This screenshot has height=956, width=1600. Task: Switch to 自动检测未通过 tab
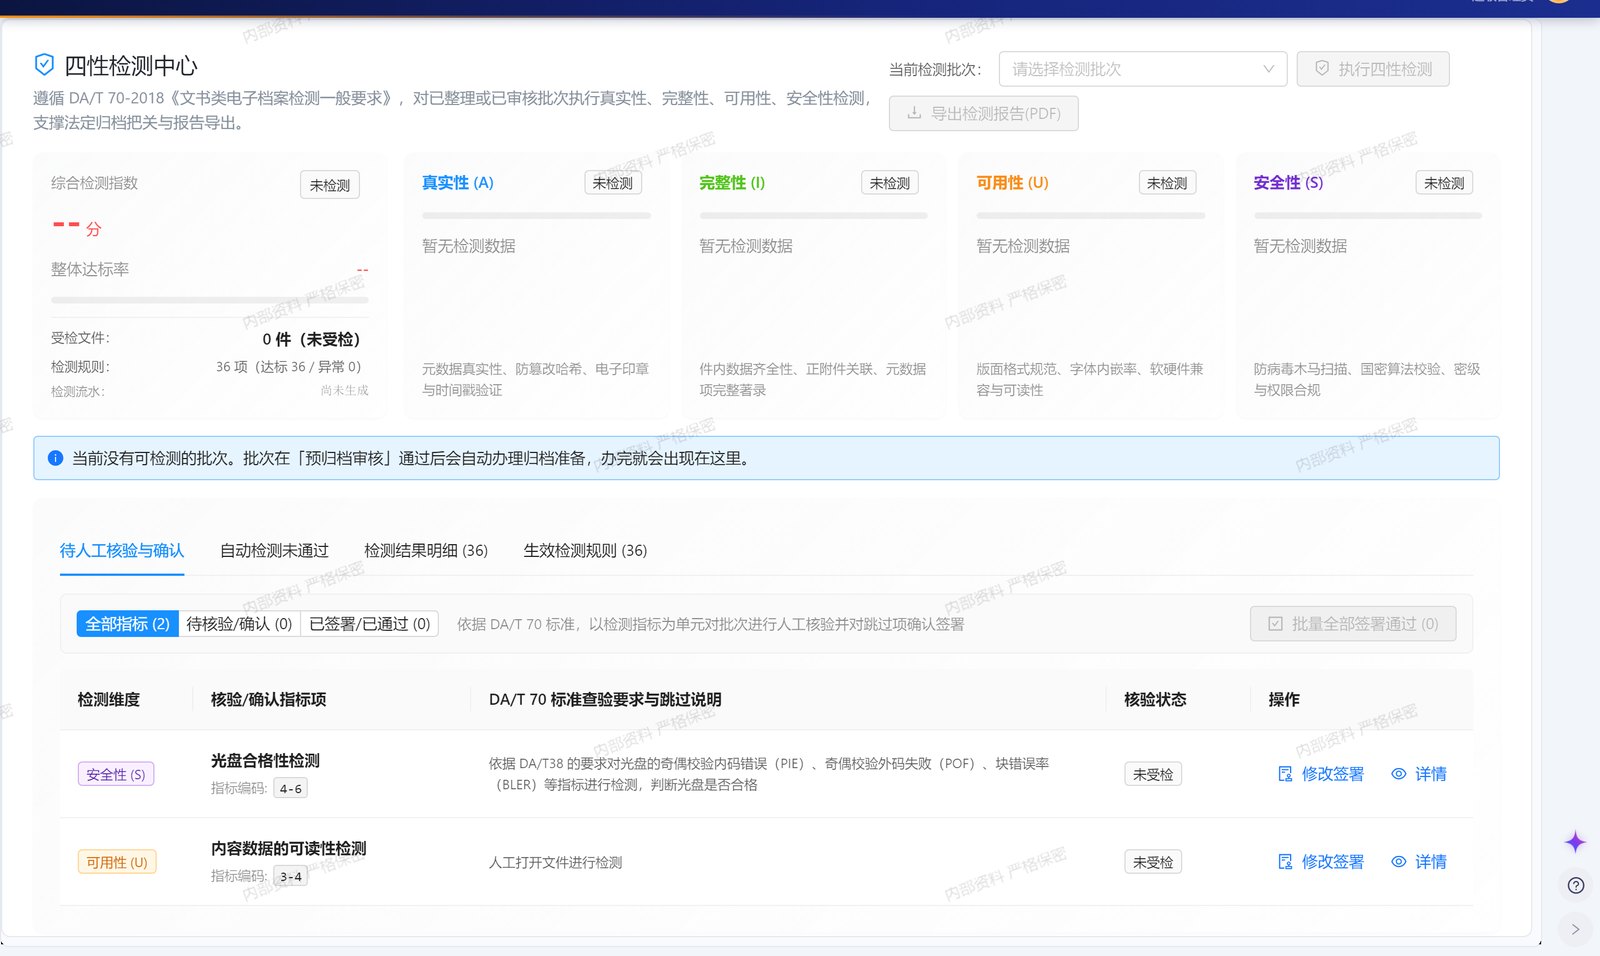(x=274, y=551)
